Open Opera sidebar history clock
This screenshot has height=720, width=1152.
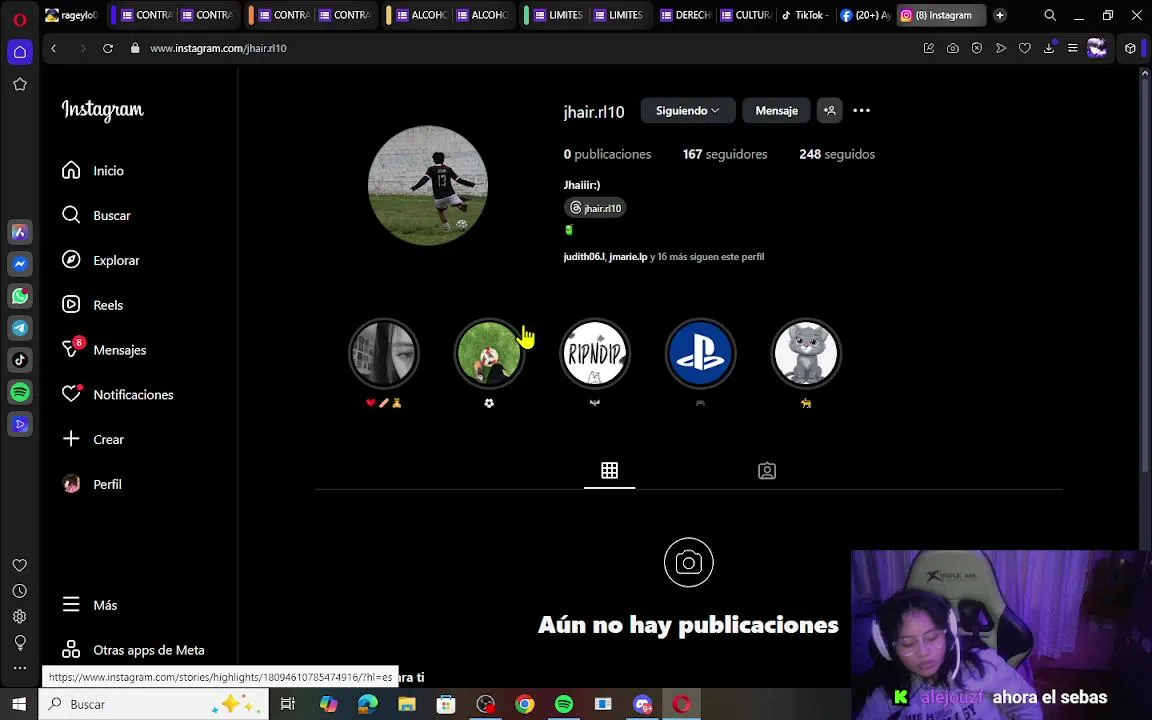point(20,591)
